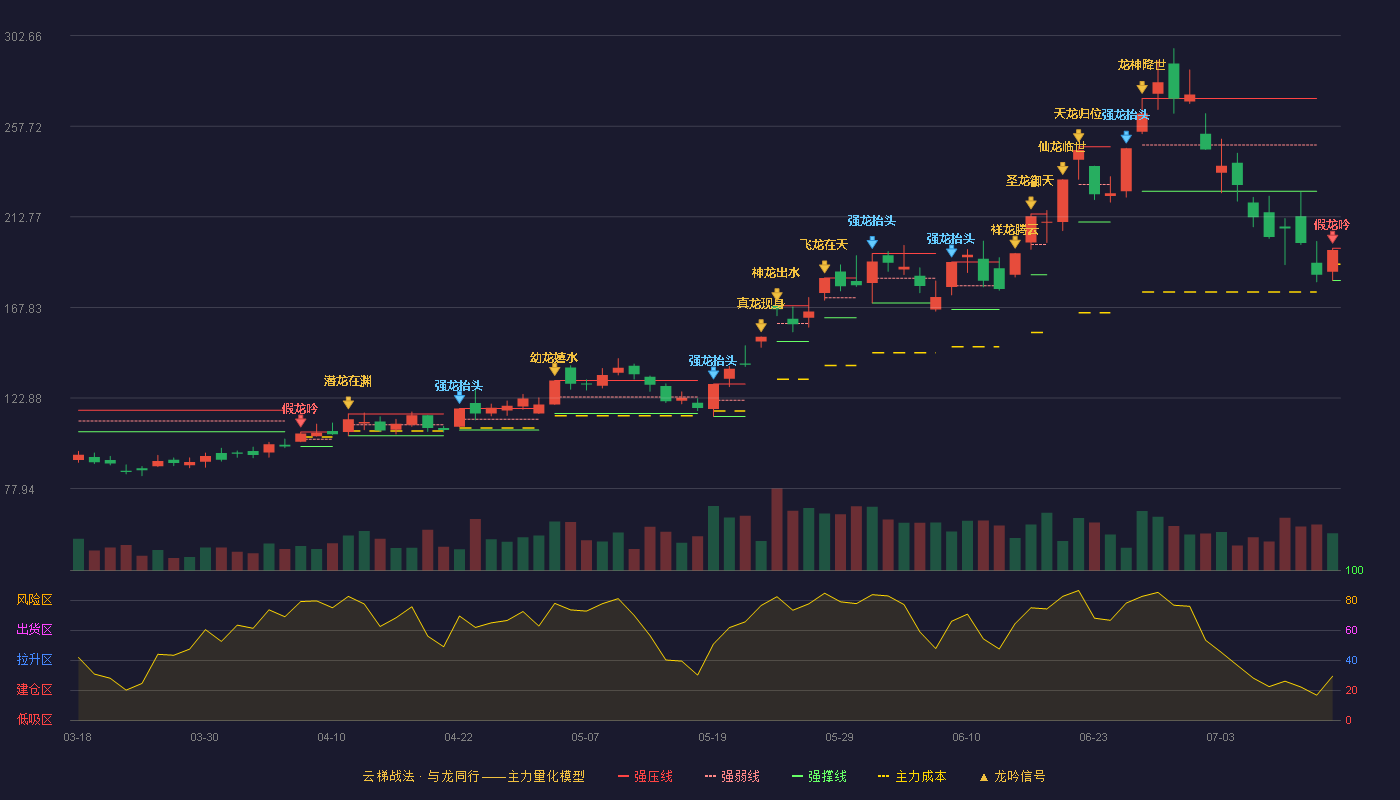Click the 05-19 date axis label
The height and width of the screenshot is (800, 1400).
(712, 737)
